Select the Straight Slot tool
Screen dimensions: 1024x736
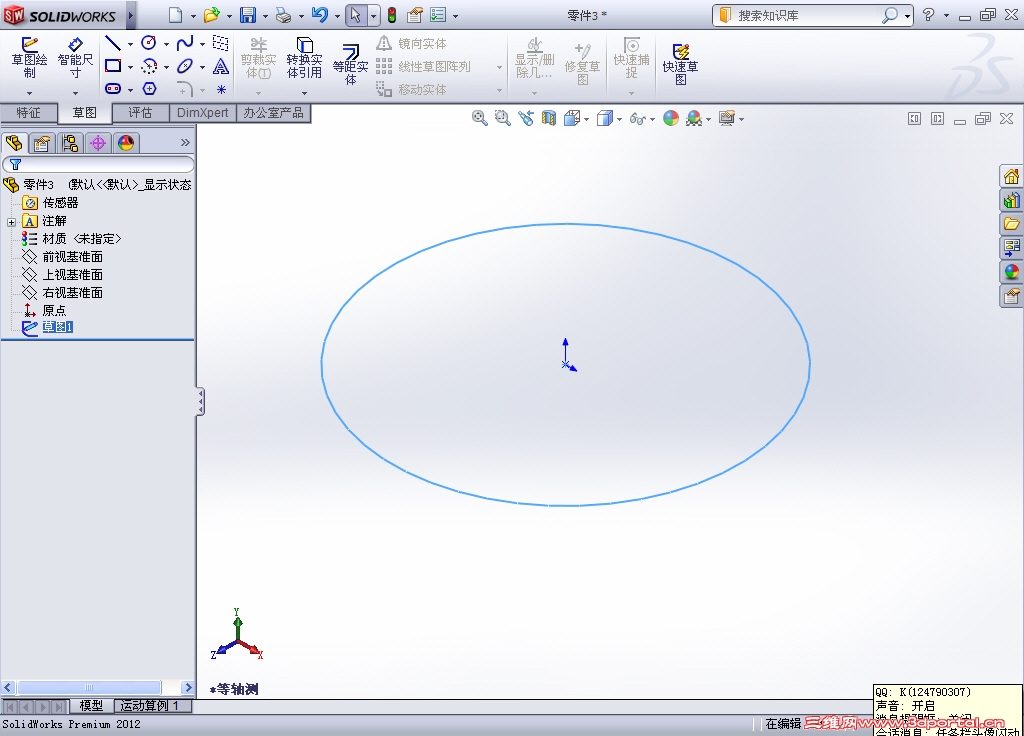(113, 88)
